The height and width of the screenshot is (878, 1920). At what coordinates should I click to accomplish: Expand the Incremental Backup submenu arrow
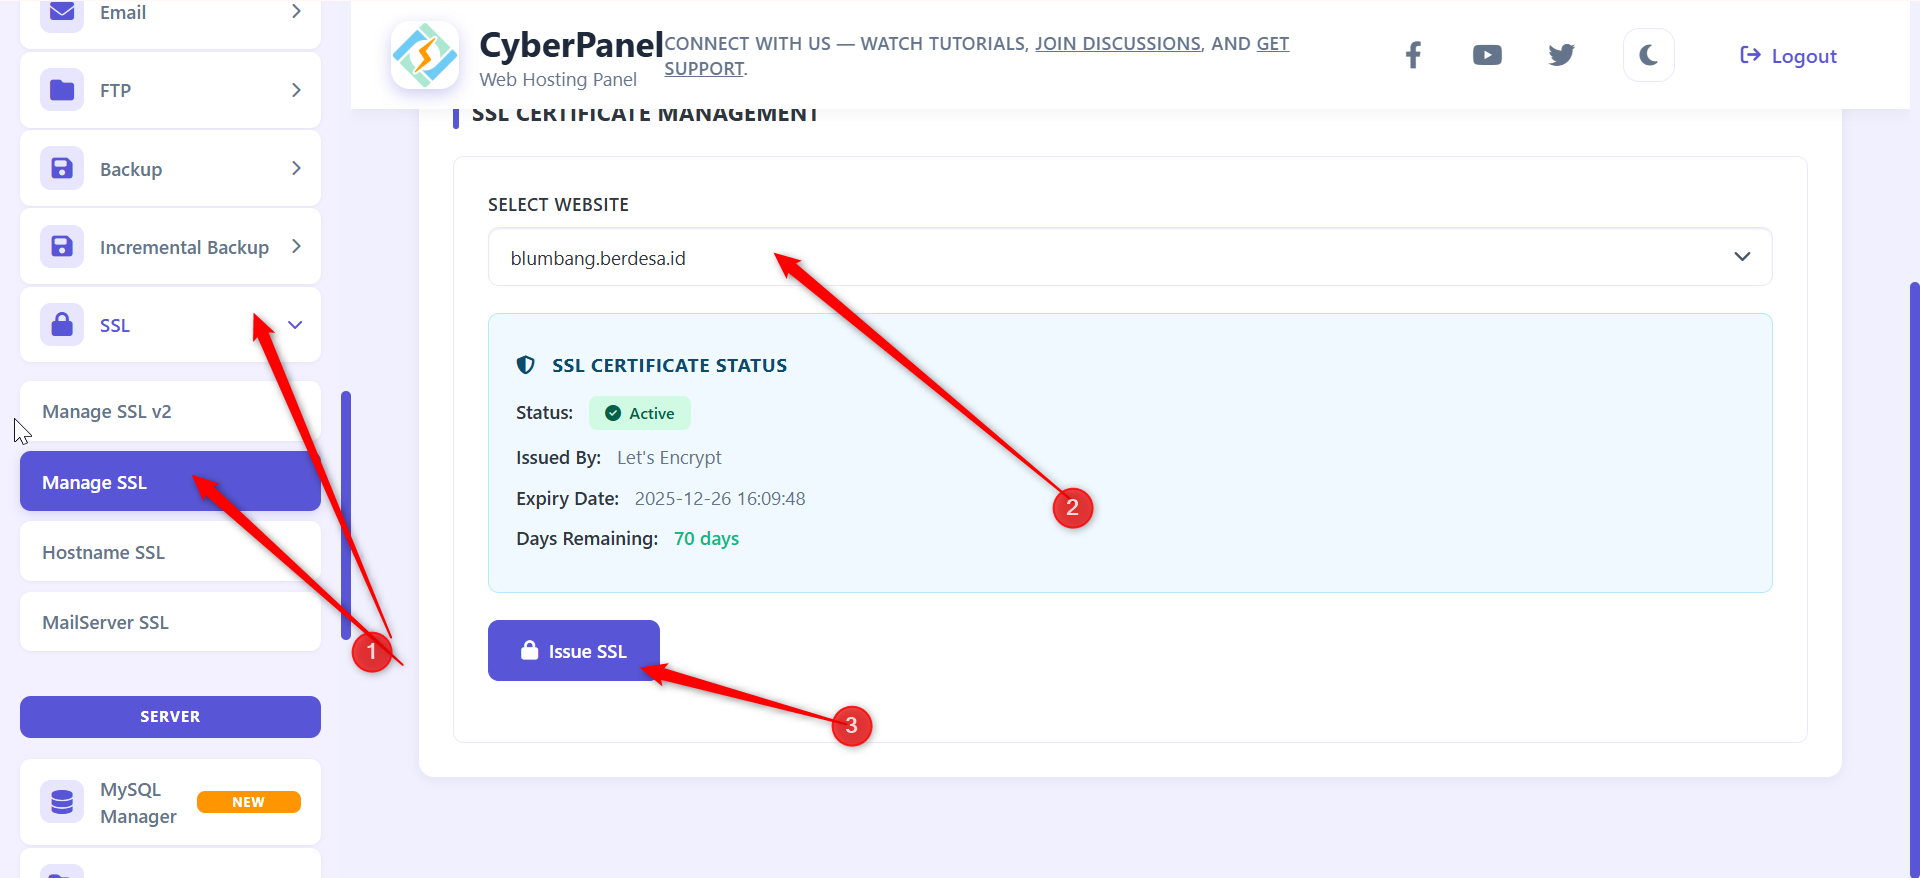pyautogui.click(x=296, y=246)
